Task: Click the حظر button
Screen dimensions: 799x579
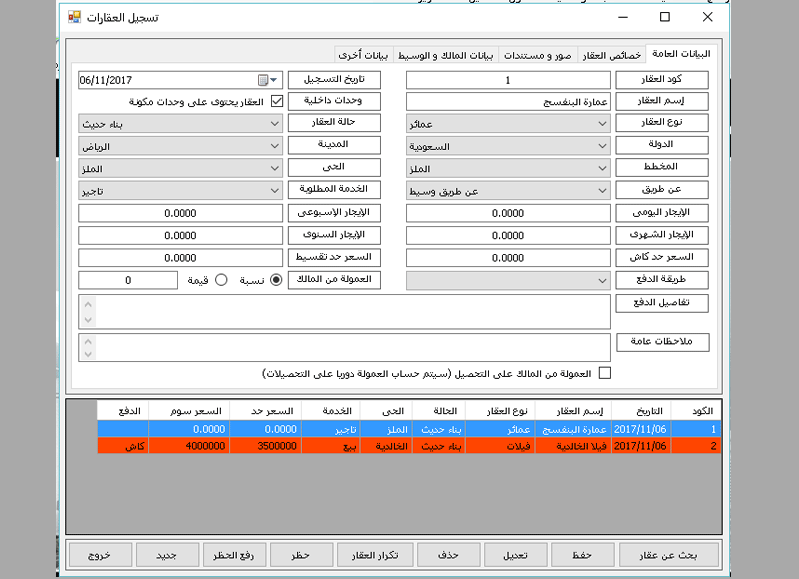Action: 301,555
